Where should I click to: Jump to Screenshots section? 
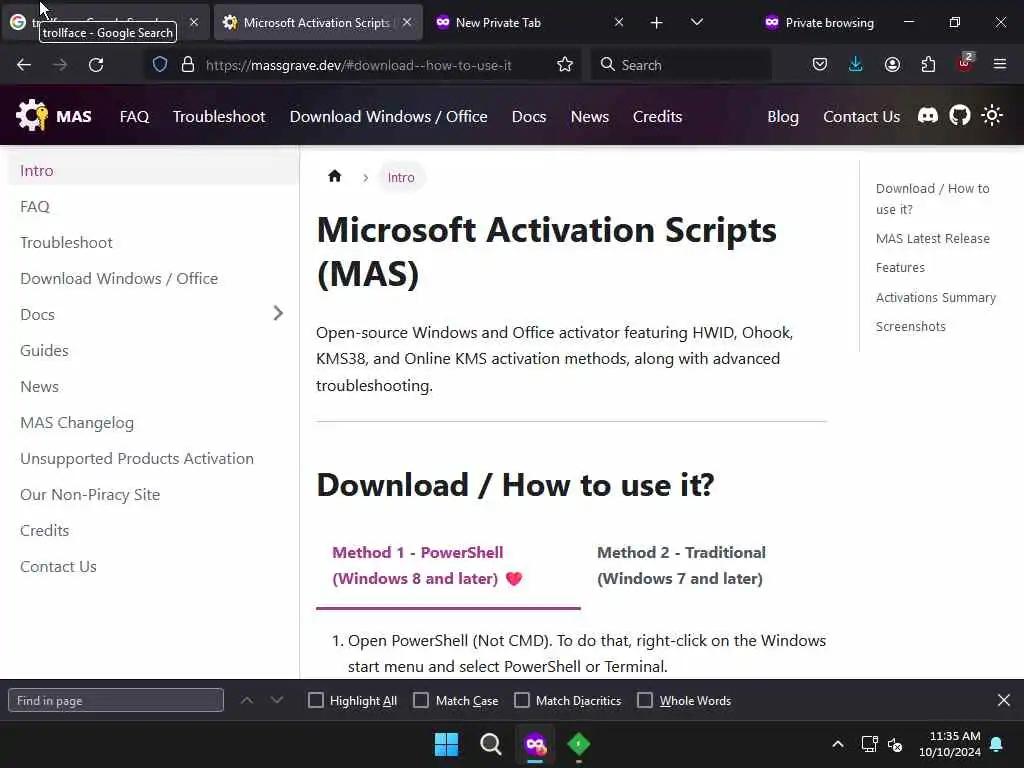(910, 327)
